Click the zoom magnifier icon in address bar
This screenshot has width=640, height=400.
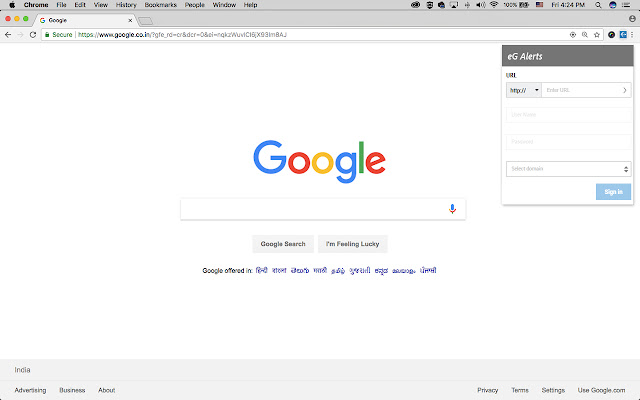(x=585, y=35)
